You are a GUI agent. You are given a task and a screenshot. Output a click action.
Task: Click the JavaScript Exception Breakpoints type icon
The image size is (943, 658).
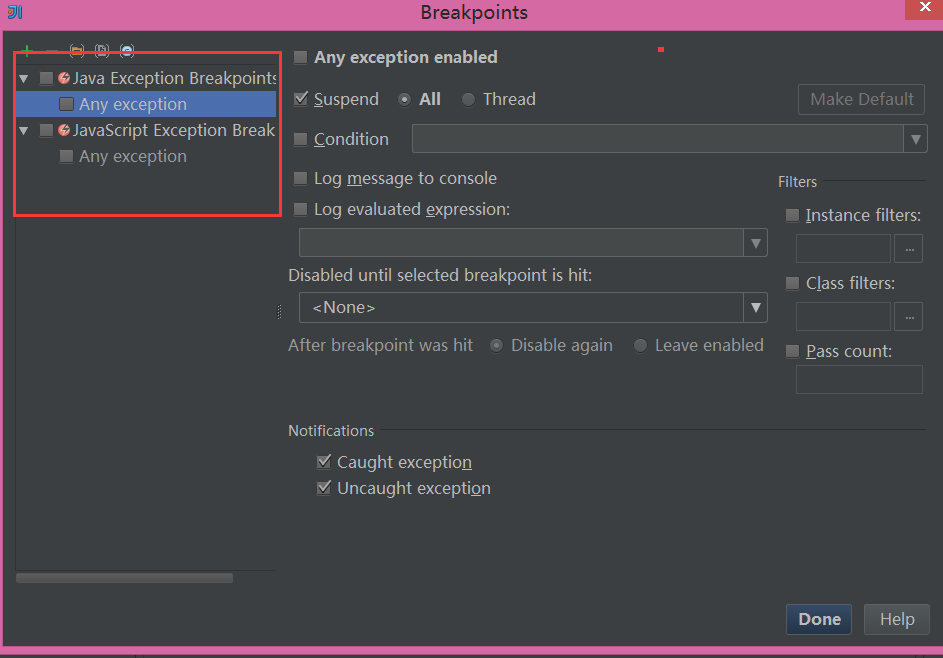pos(62,130)
